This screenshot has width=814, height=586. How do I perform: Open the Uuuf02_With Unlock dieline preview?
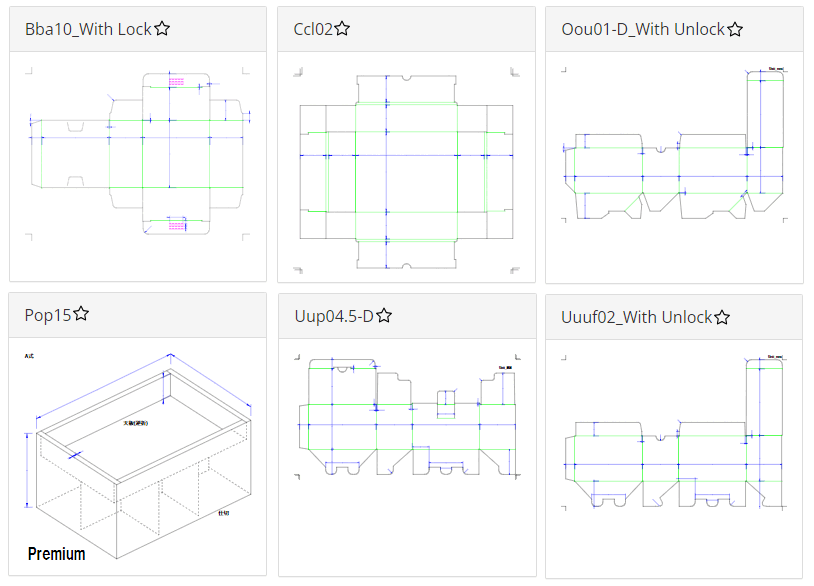pos(675,433)
